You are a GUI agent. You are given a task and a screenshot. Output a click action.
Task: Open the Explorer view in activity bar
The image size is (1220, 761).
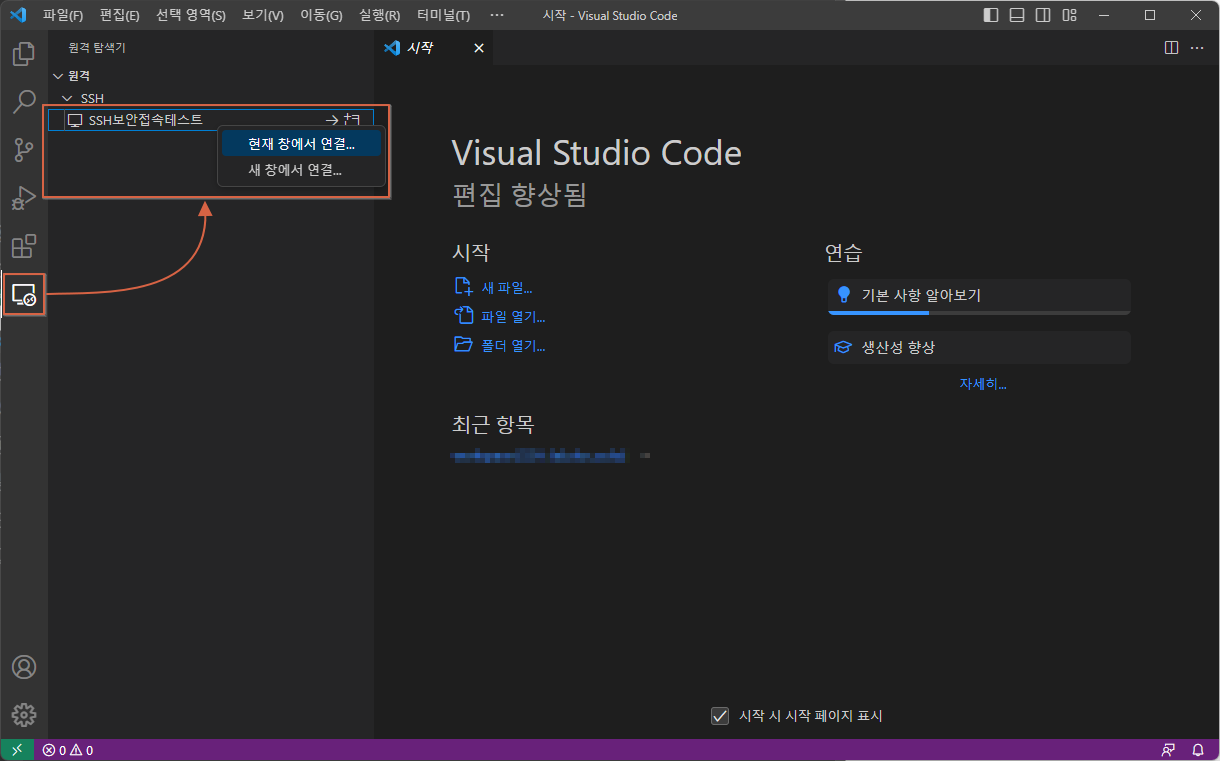point(24,53)
